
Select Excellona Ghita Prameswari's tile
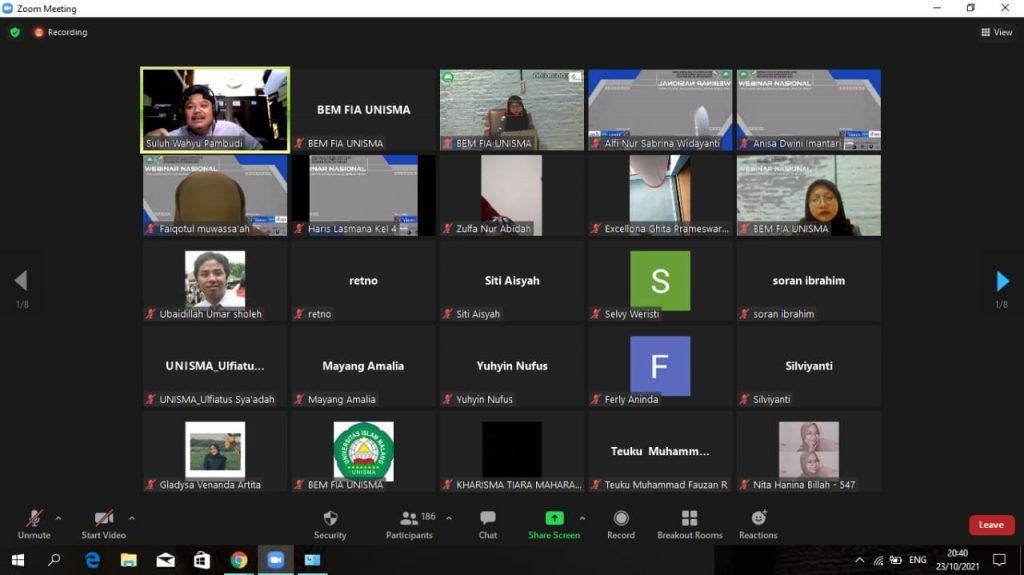[660, 195]
